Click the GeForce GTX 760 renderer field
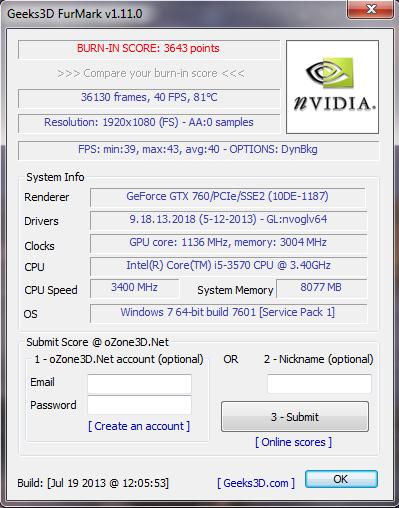This screenshot has height=508, width=399. tap(228, 197)
